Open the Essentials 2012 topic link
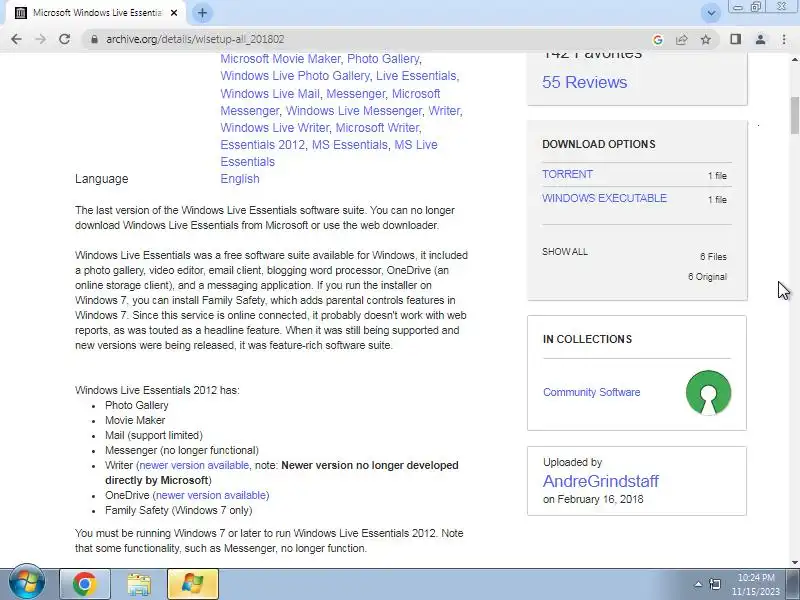This screenshot has width=800, height=600. tap(263, 145)
